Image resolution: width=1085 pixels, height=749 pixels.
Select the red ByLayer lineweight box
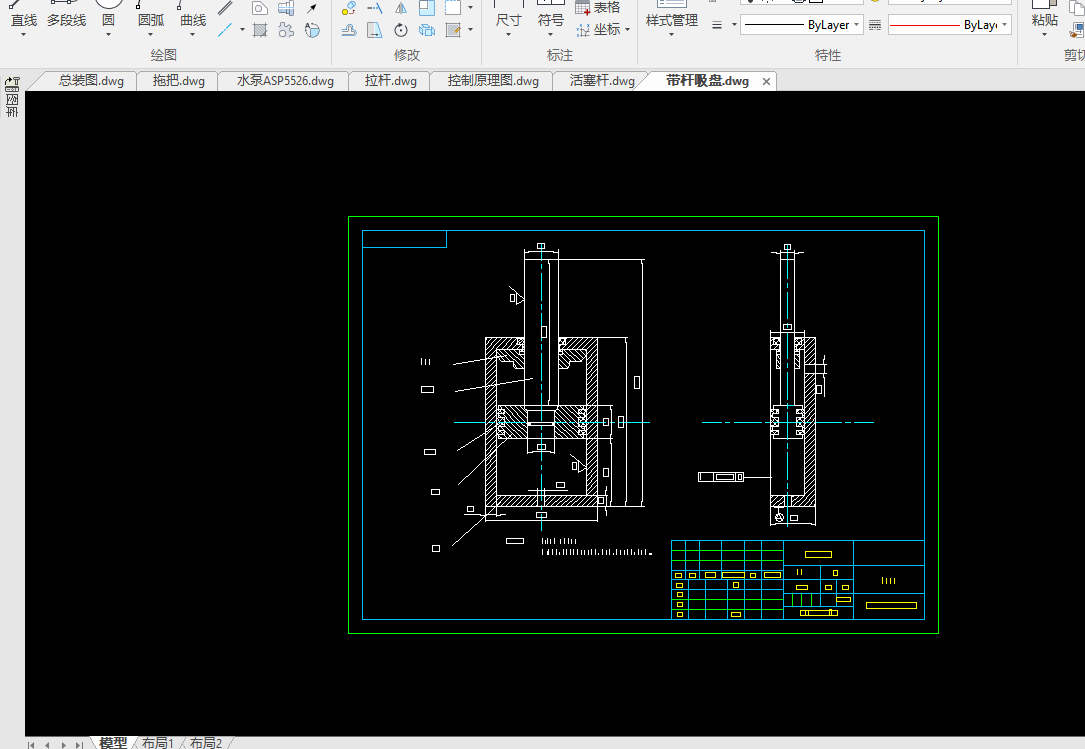(948, 25)
